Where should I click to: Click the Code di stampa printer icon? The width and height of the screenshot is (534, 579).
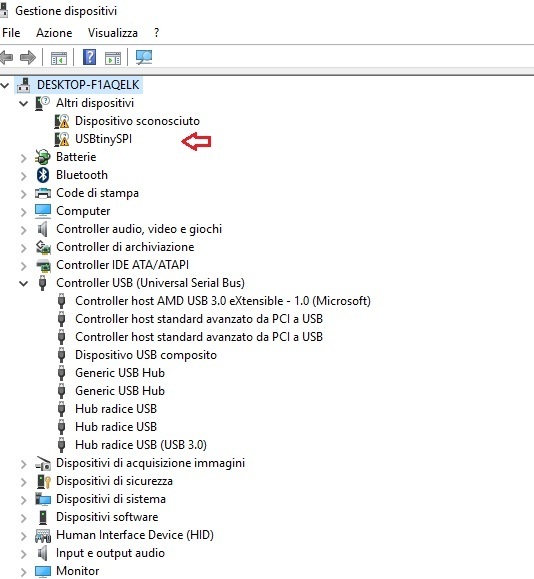coord(42,193)
